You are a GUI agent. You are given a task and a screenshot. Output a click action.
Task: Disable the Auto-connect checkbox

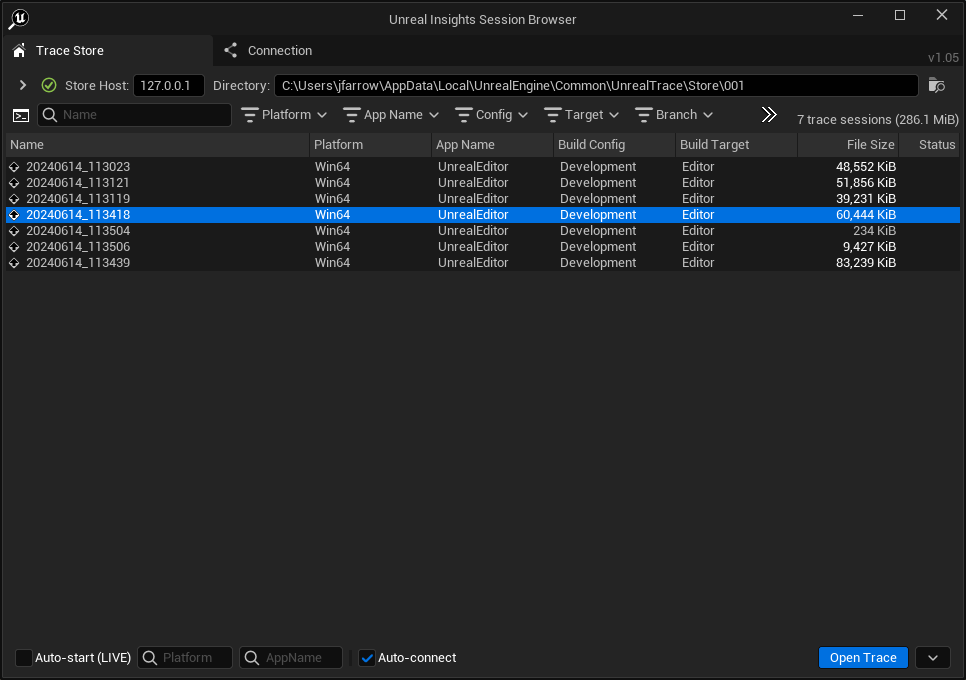367,658
